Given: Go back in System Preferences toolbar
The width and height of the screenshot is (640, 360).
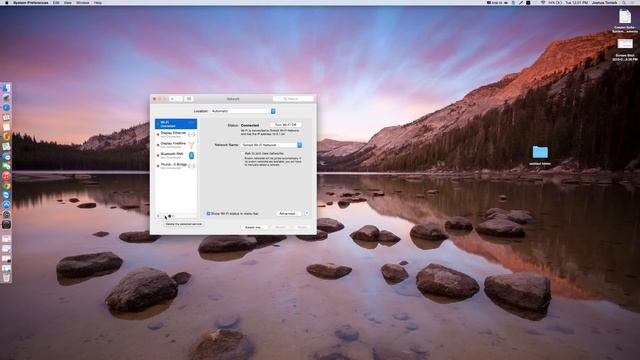Looking at the screenshot, I should coord(172,99).
